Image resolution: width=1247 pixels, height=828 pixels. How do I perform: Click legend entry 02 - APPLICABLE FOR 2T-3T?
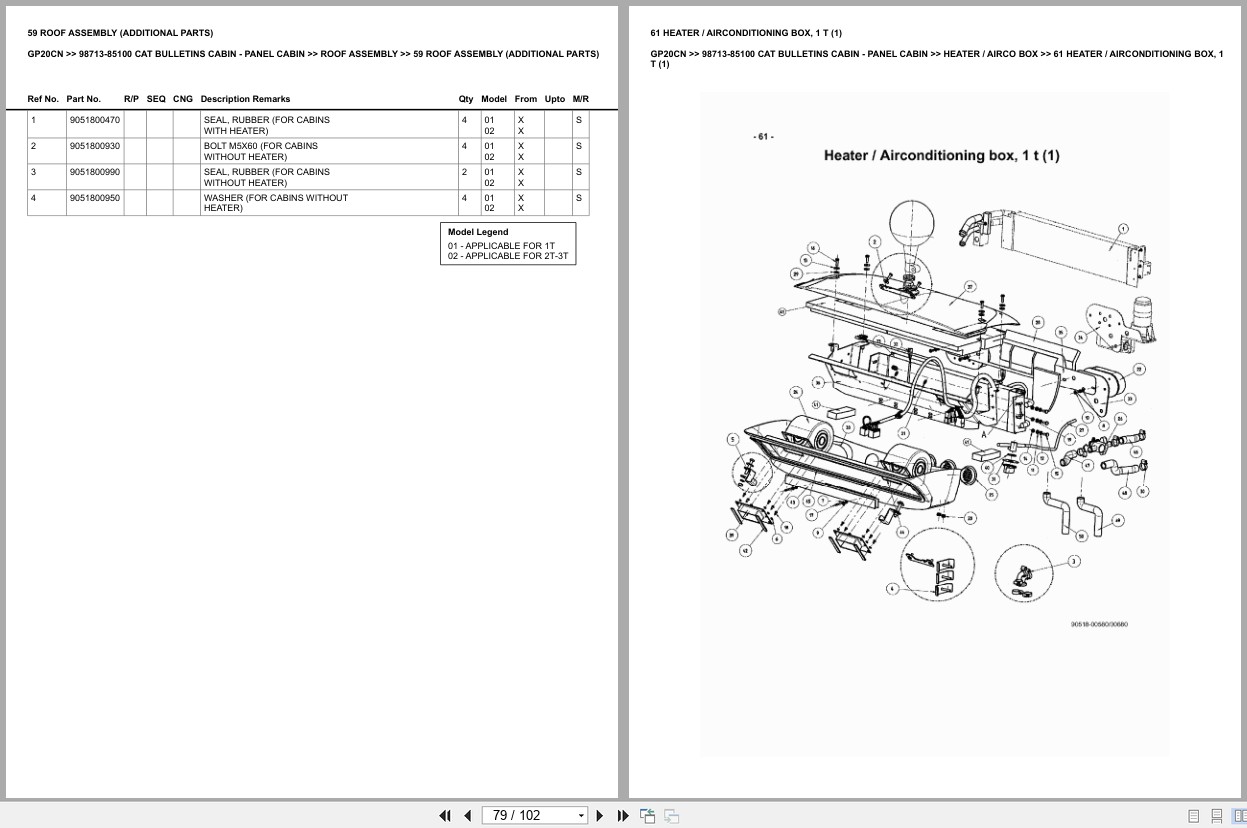[508, 256]
